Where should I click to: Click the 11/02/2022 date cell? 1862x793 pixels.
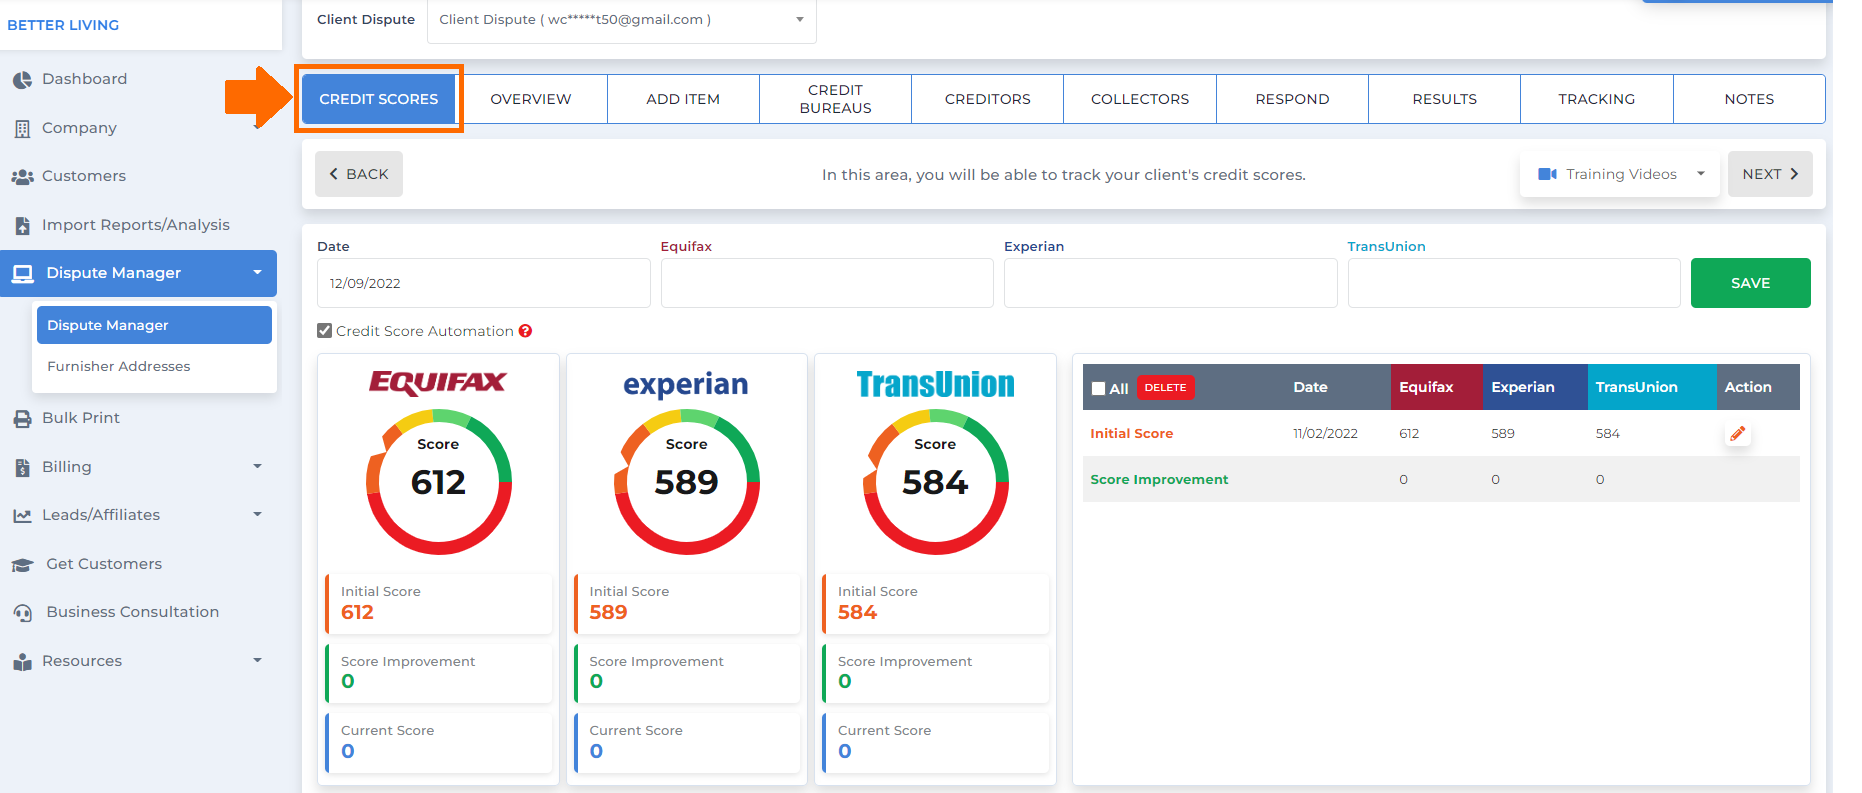[x=1325, y=434]
